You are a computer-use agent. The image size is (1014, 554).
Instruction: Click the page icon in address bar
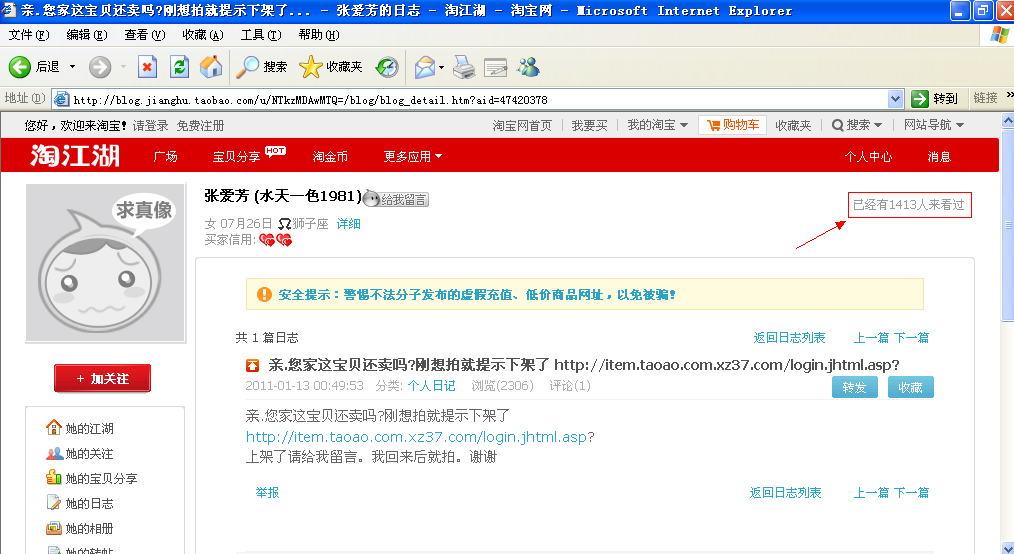pyautogui.click(x=61, y=100)
